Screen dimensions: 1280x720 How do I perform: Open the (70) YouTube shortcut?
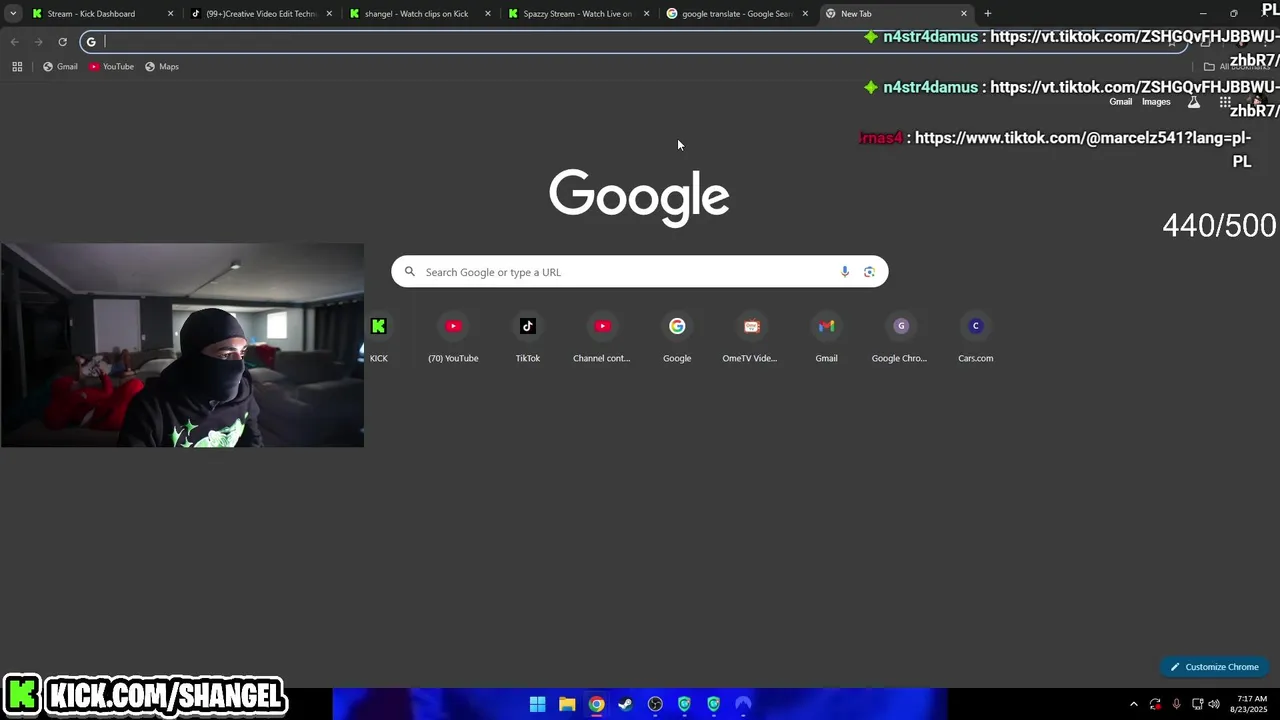coord(453,337)
